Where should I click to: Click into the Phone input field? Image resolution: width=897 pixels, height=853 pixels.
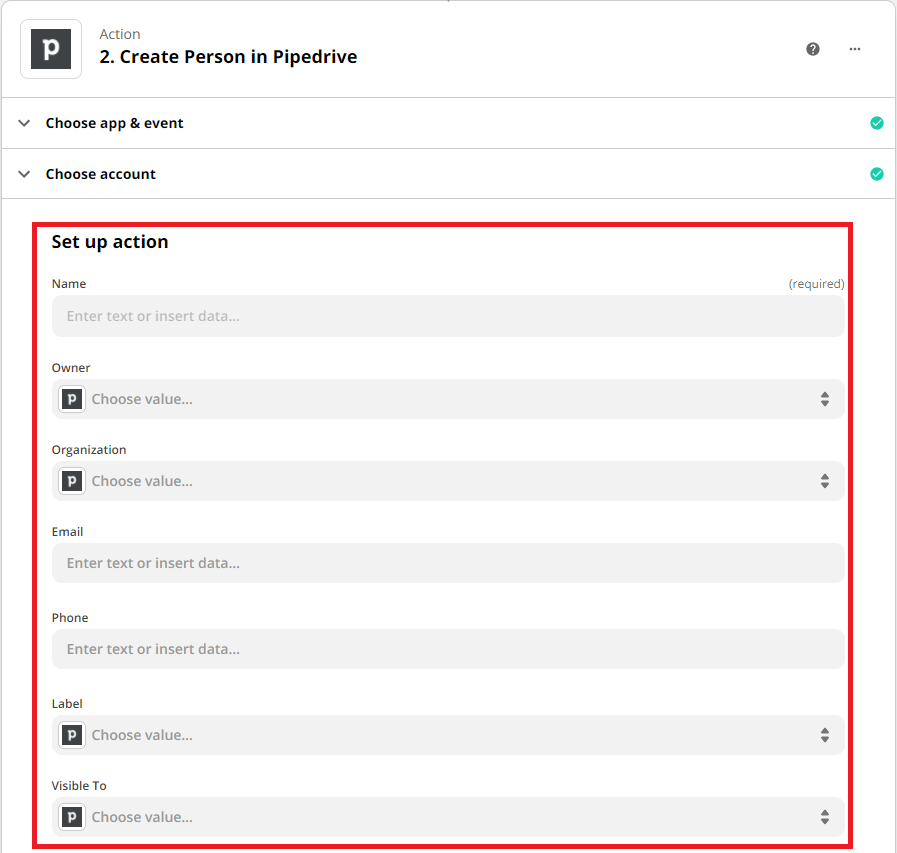tap(448, 649)
